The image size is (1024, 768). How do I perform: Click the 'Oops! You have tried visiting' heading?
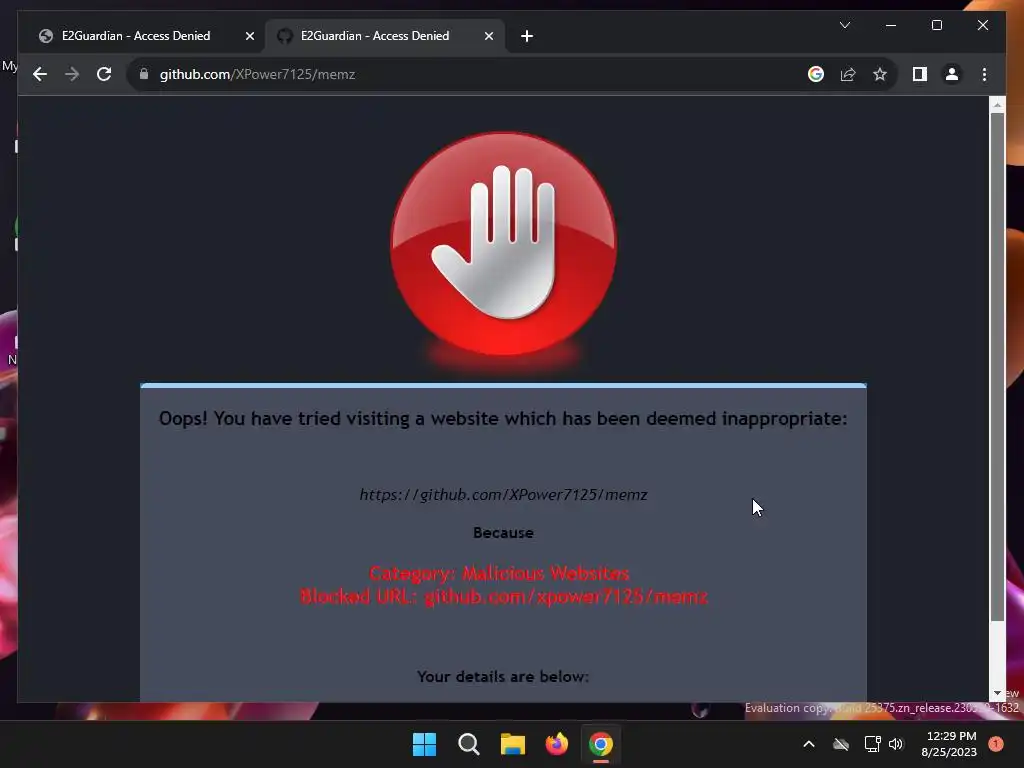coord(503,419)
